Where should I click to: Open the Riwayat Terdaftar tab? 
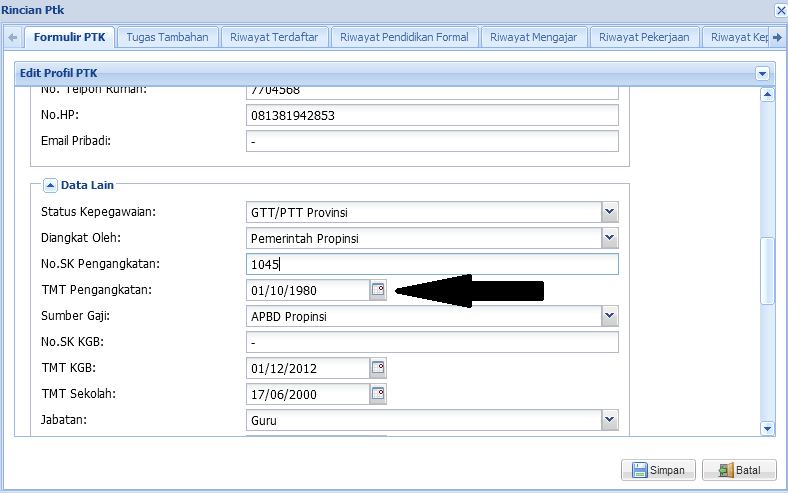(274, 37)
